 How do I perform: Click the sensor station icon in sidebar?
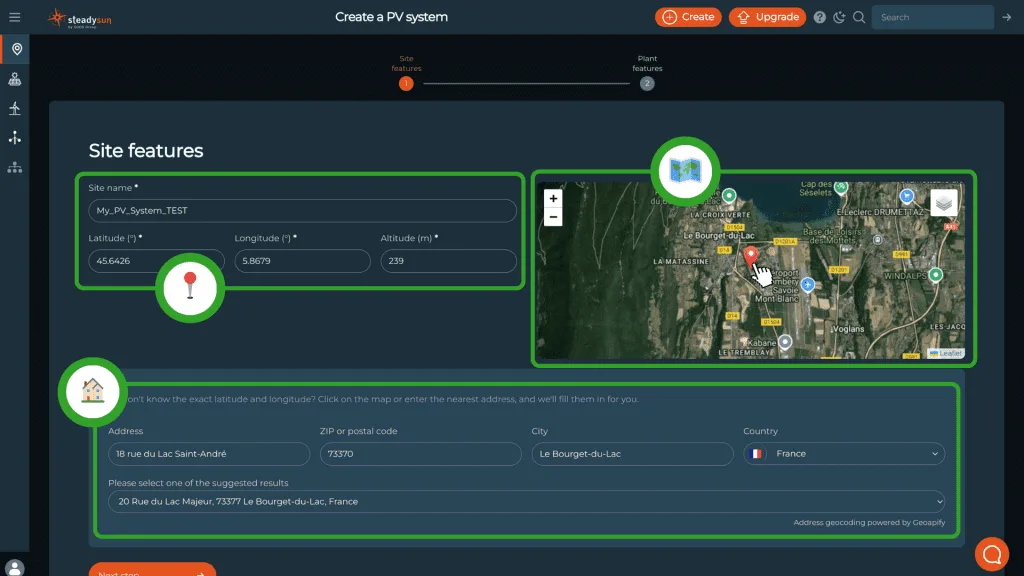click(14, 138)
